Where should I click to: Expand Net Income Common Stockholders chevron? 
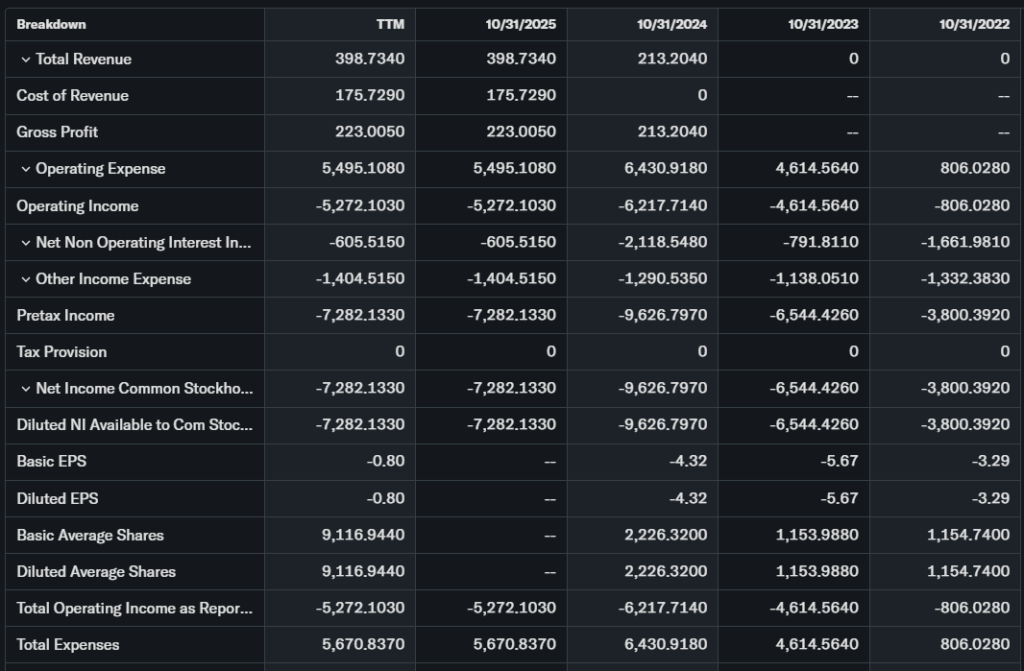[25, 389]
